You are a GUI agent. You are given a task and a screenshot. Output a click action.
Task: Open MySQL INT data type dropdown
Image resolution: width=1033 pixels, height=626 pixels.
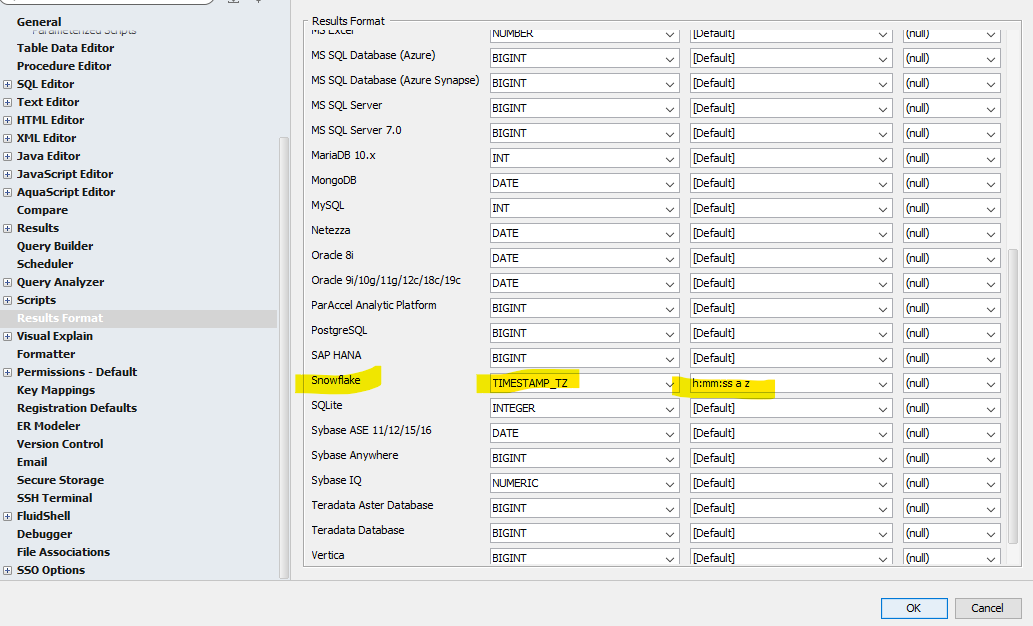click(x=669, y=208)
